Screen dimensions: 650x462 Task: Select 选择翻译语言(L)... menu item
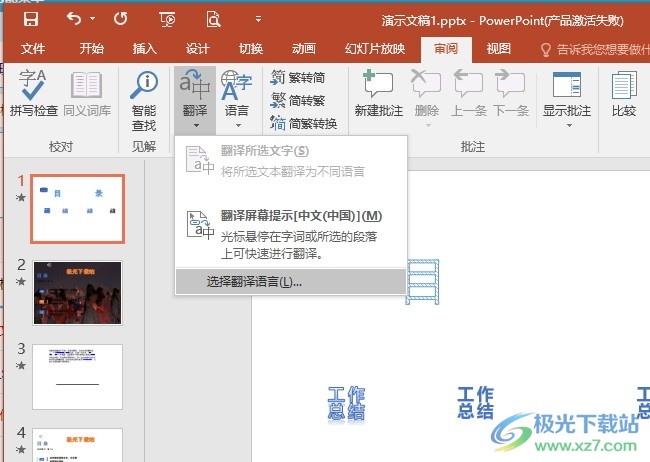pos(291,282)
